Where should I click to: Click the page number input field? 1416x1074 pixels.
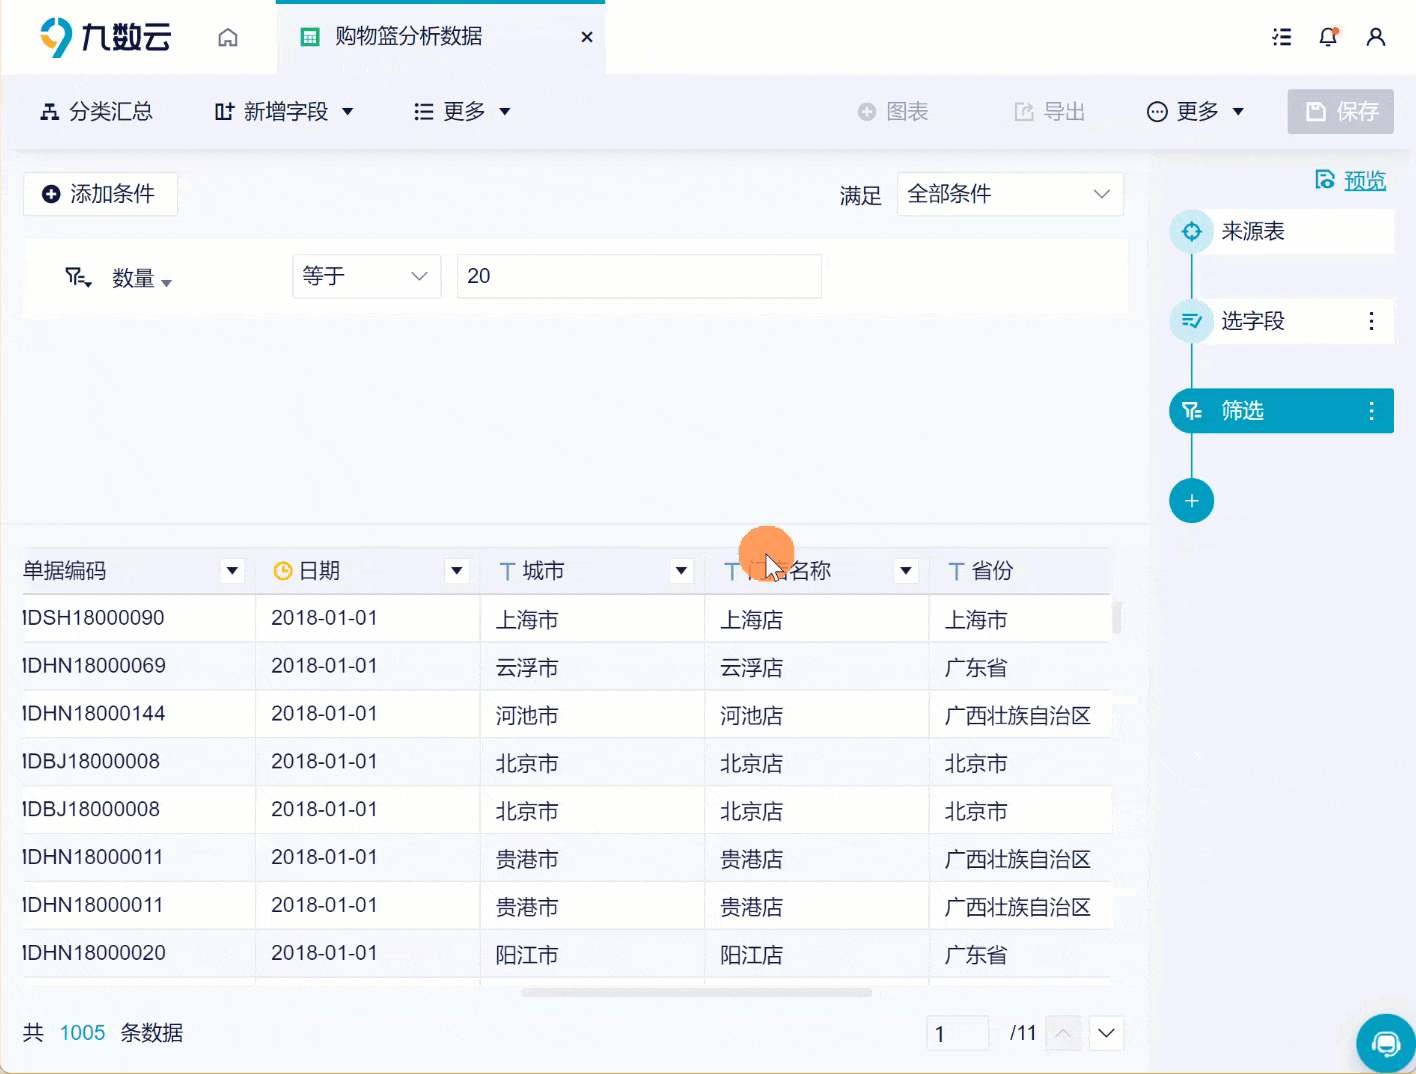click(956, 1033)
